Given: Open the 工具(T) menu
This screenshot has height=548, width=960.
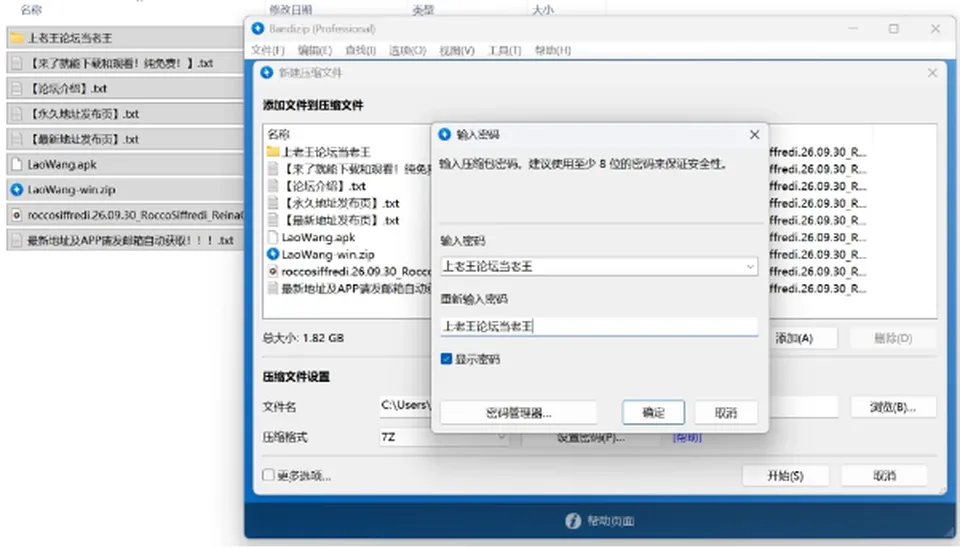Looking at the screenshot, I should coord(504,50).
